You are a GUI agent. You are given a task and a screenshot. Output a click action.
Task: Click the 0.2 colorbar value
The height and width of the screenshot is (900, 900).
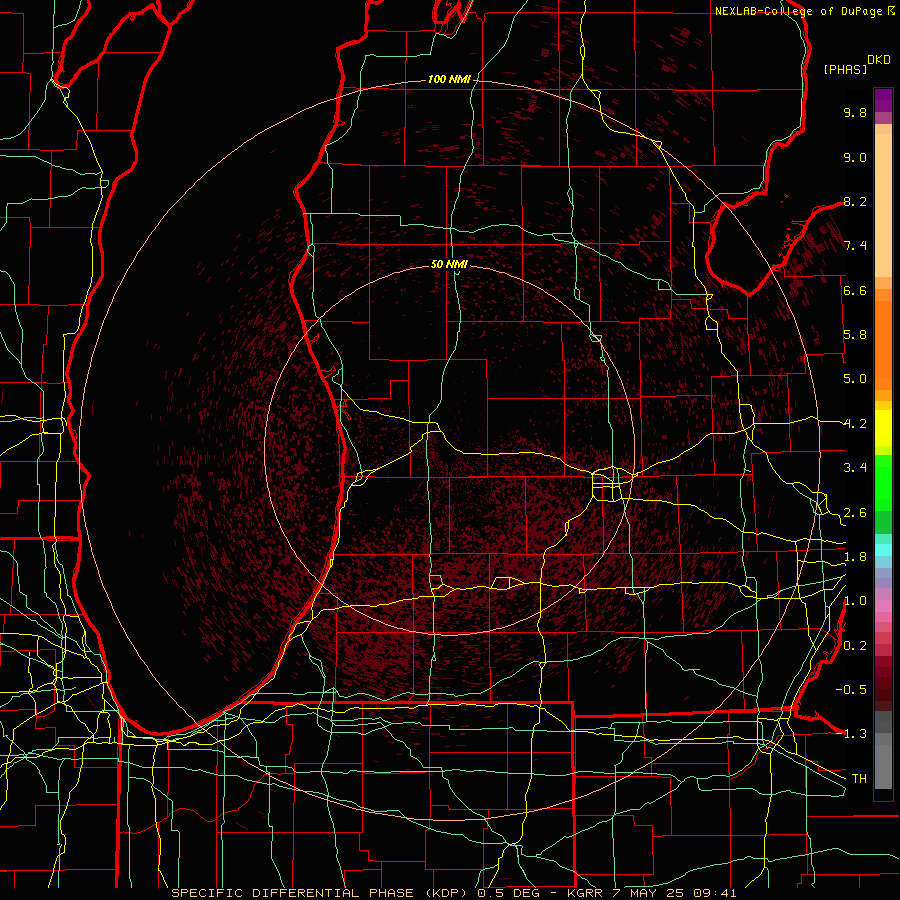(855, 646)
